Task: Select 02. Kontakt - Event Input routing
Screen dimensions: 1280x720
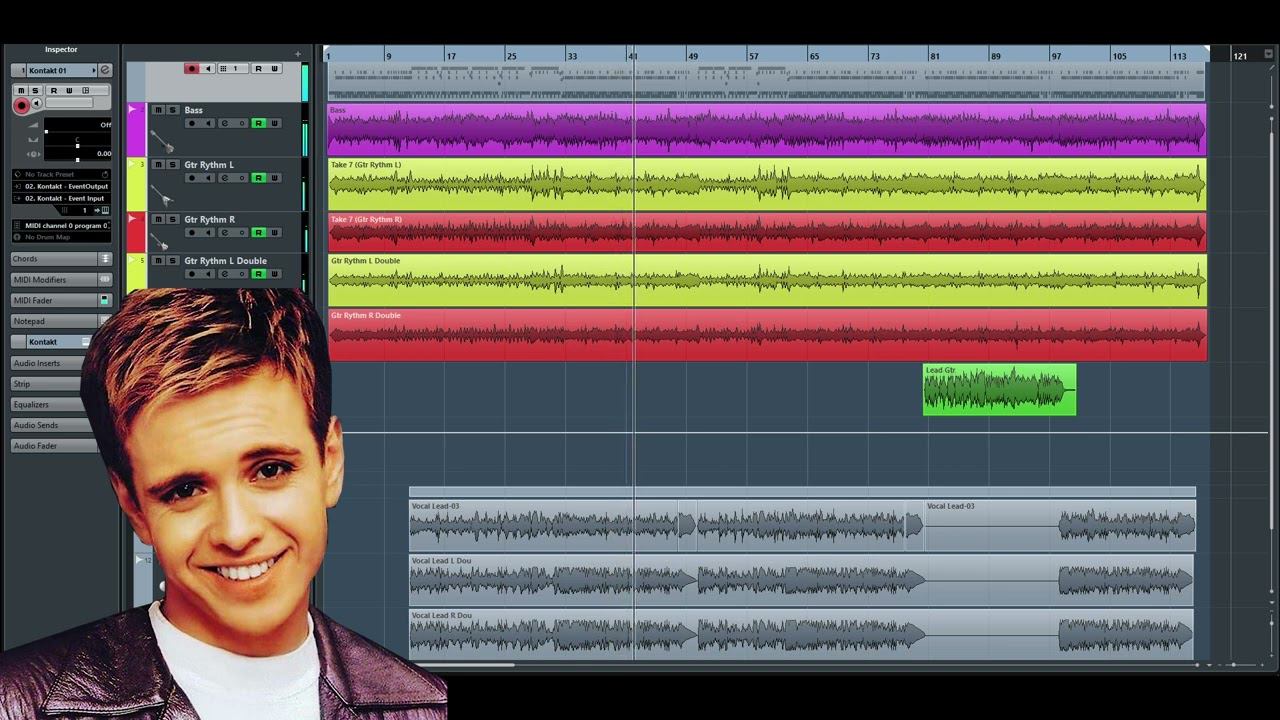Action: pos(61,198)
